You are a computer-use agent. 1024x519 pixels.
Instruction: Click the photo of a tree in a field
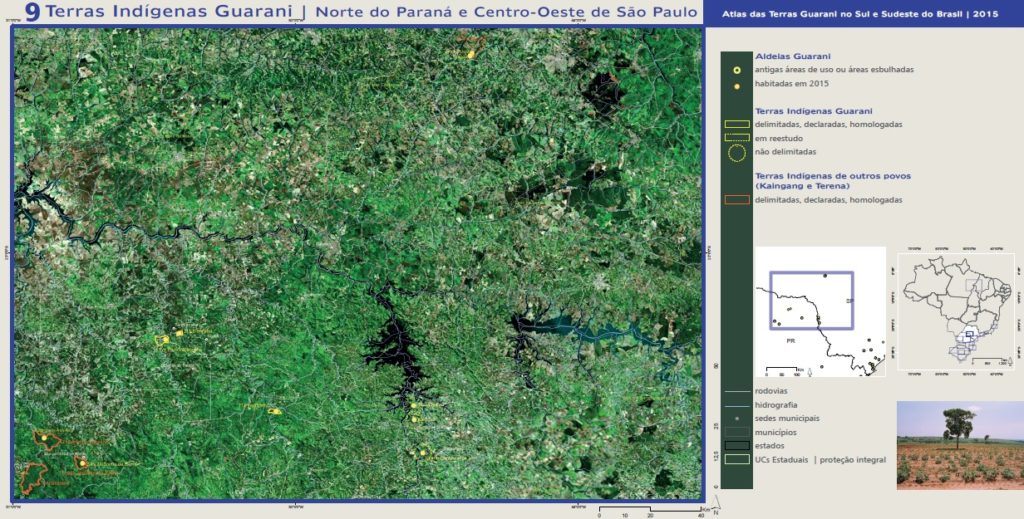coord(960,445)
